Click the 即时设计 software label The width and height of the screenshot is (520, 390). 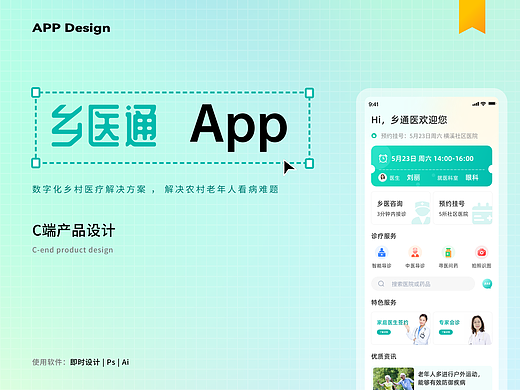[85, 362]
